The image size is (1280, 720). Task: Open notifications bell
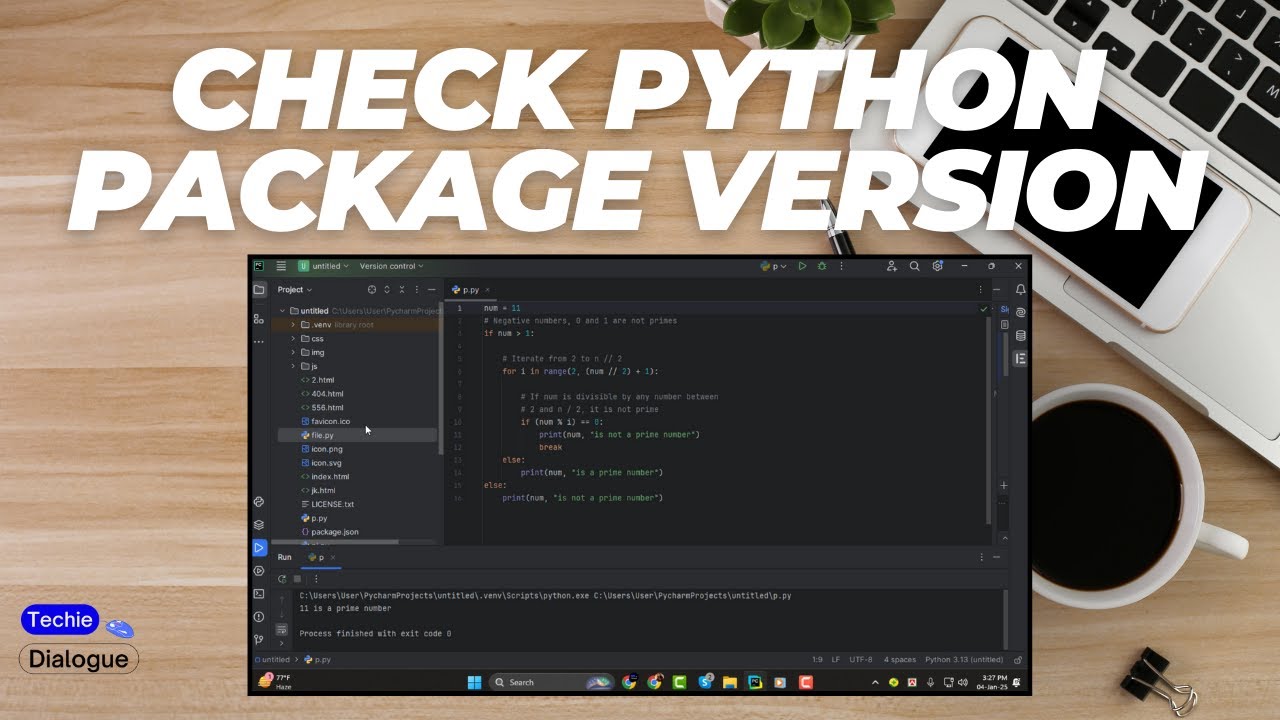pos(1020,290)
